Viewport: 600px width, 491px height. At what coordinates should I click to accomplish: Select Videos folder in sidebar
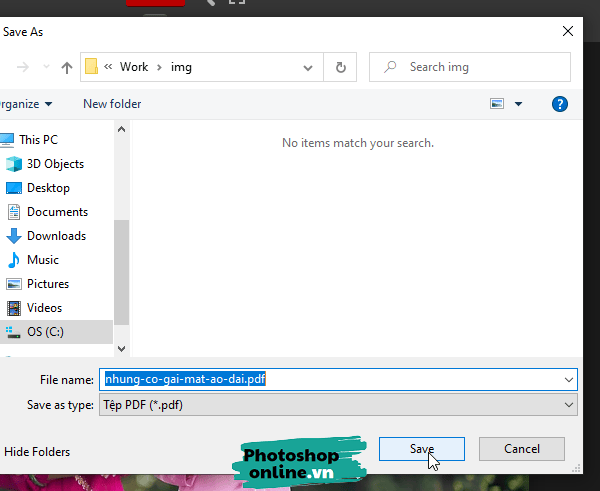pyautogui.click(x=44, y=308)
